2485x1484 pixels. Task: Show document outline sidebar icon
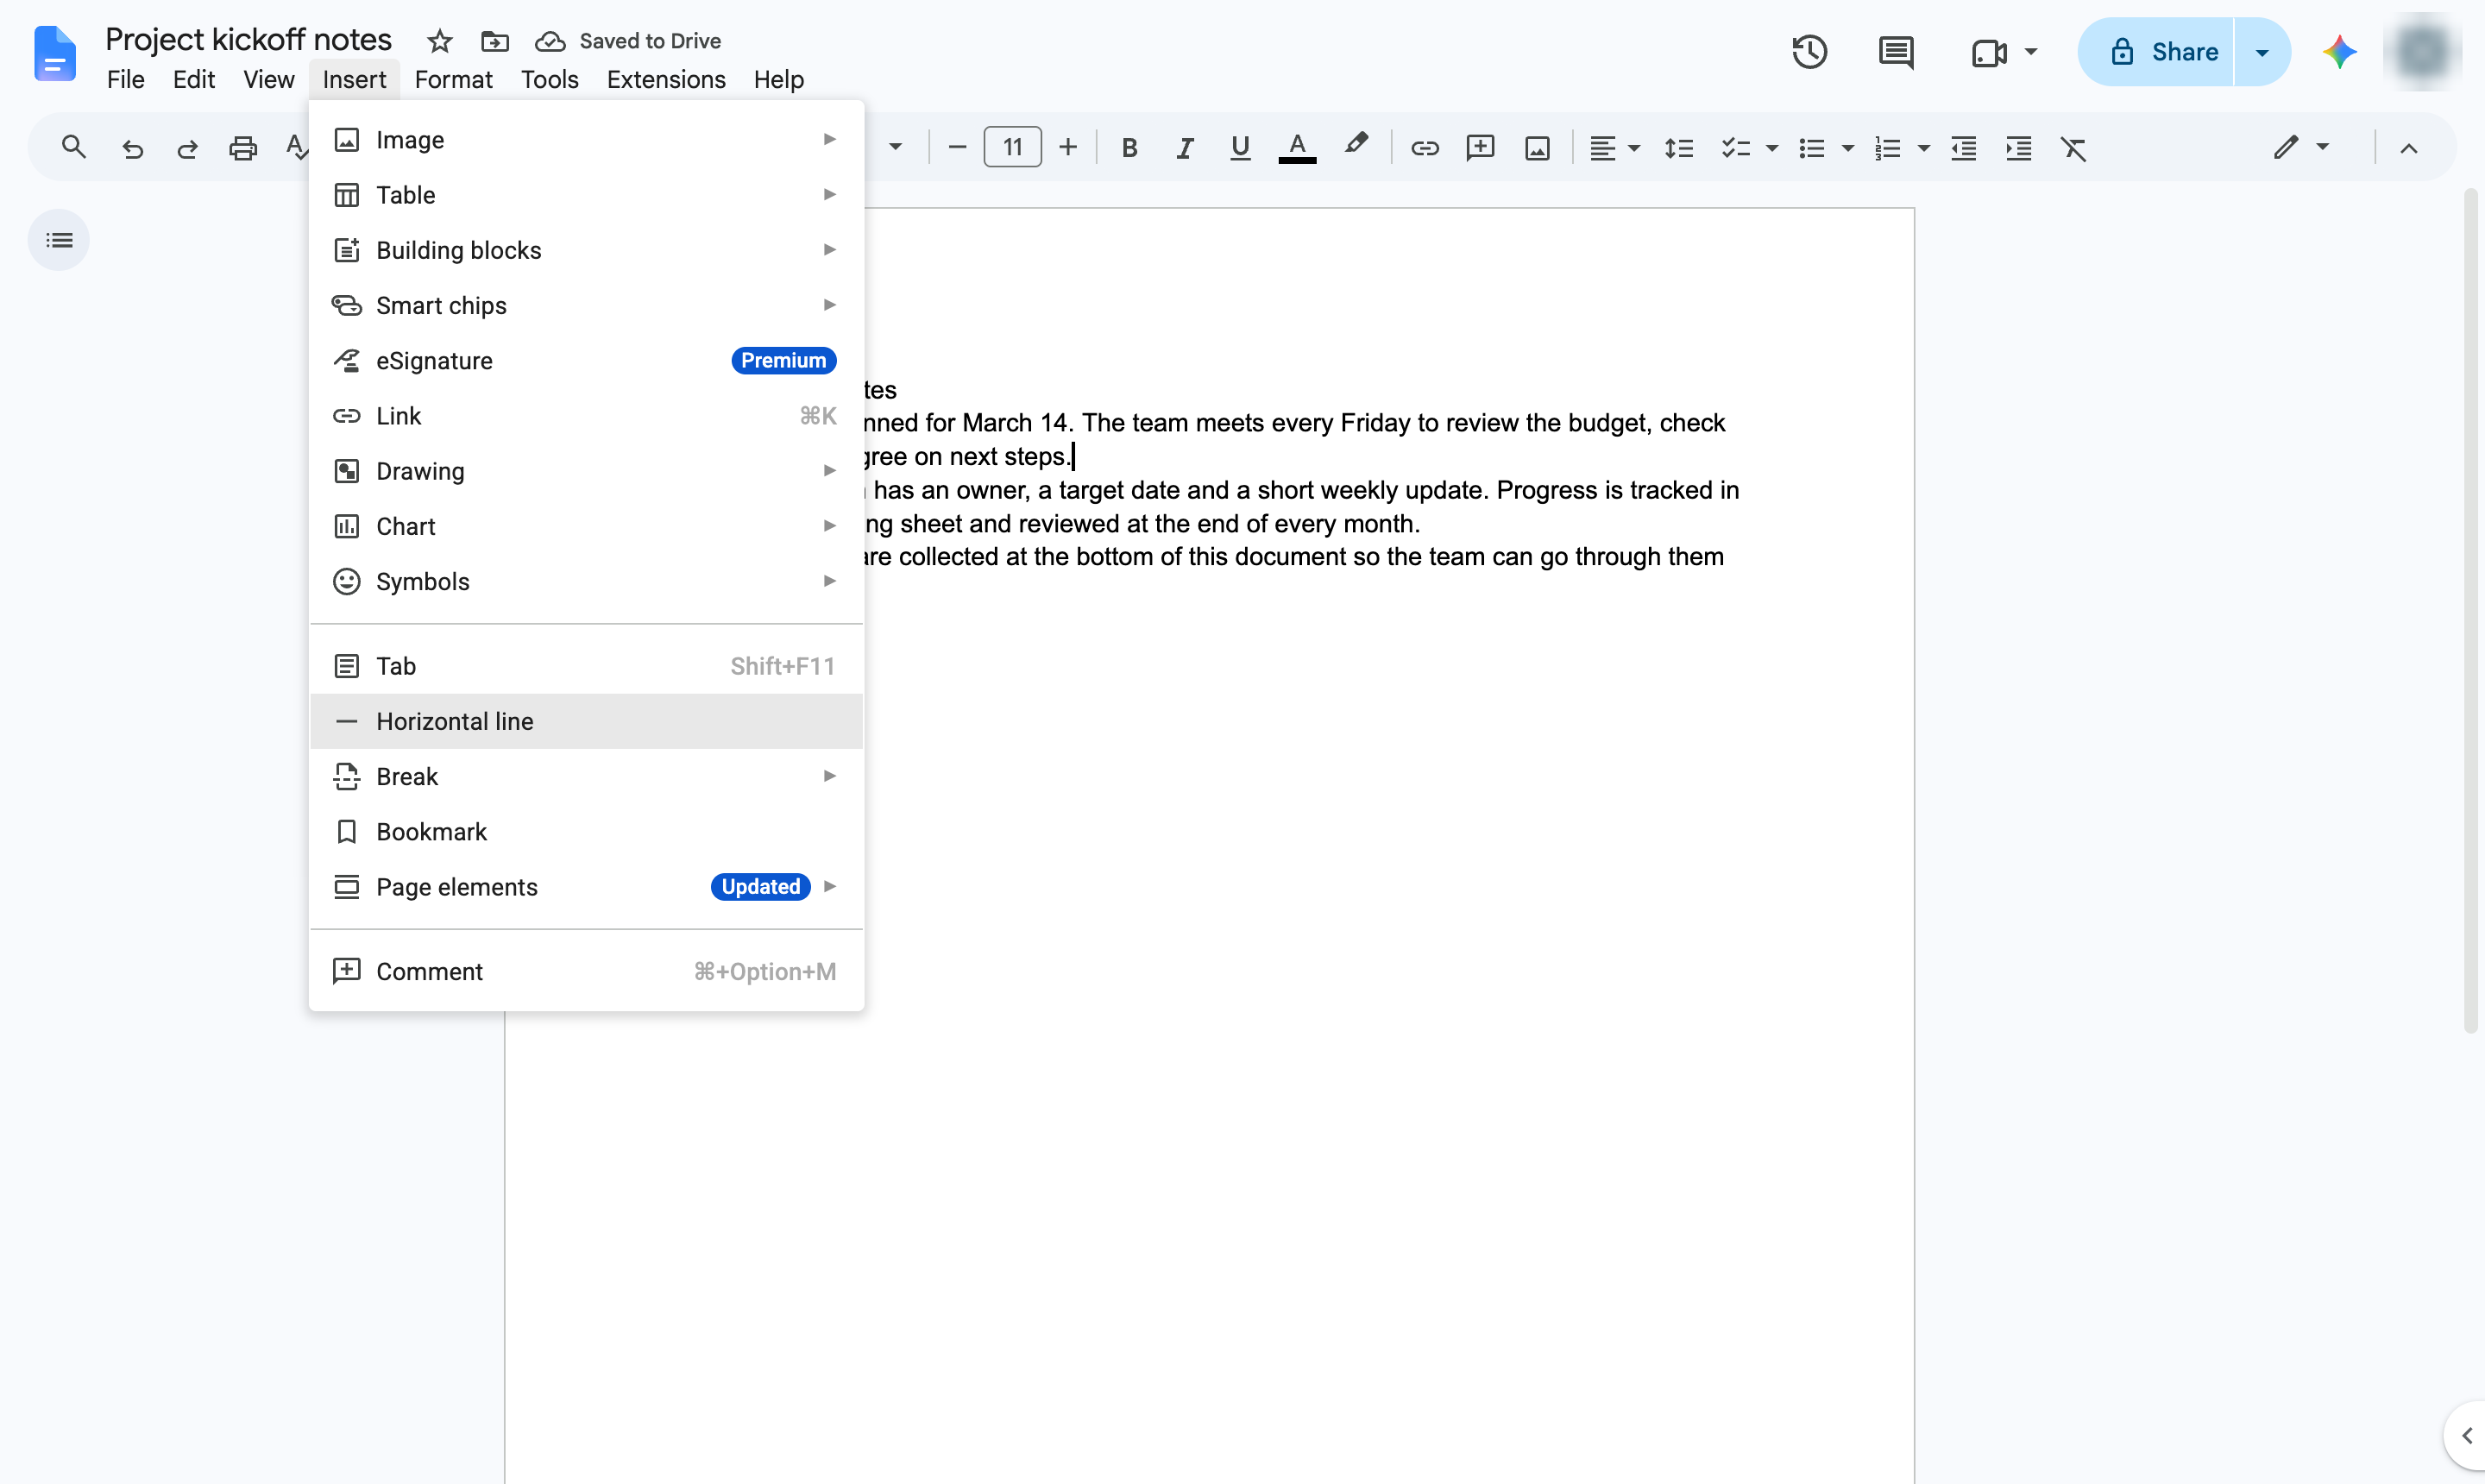click(x=59, y=240)
